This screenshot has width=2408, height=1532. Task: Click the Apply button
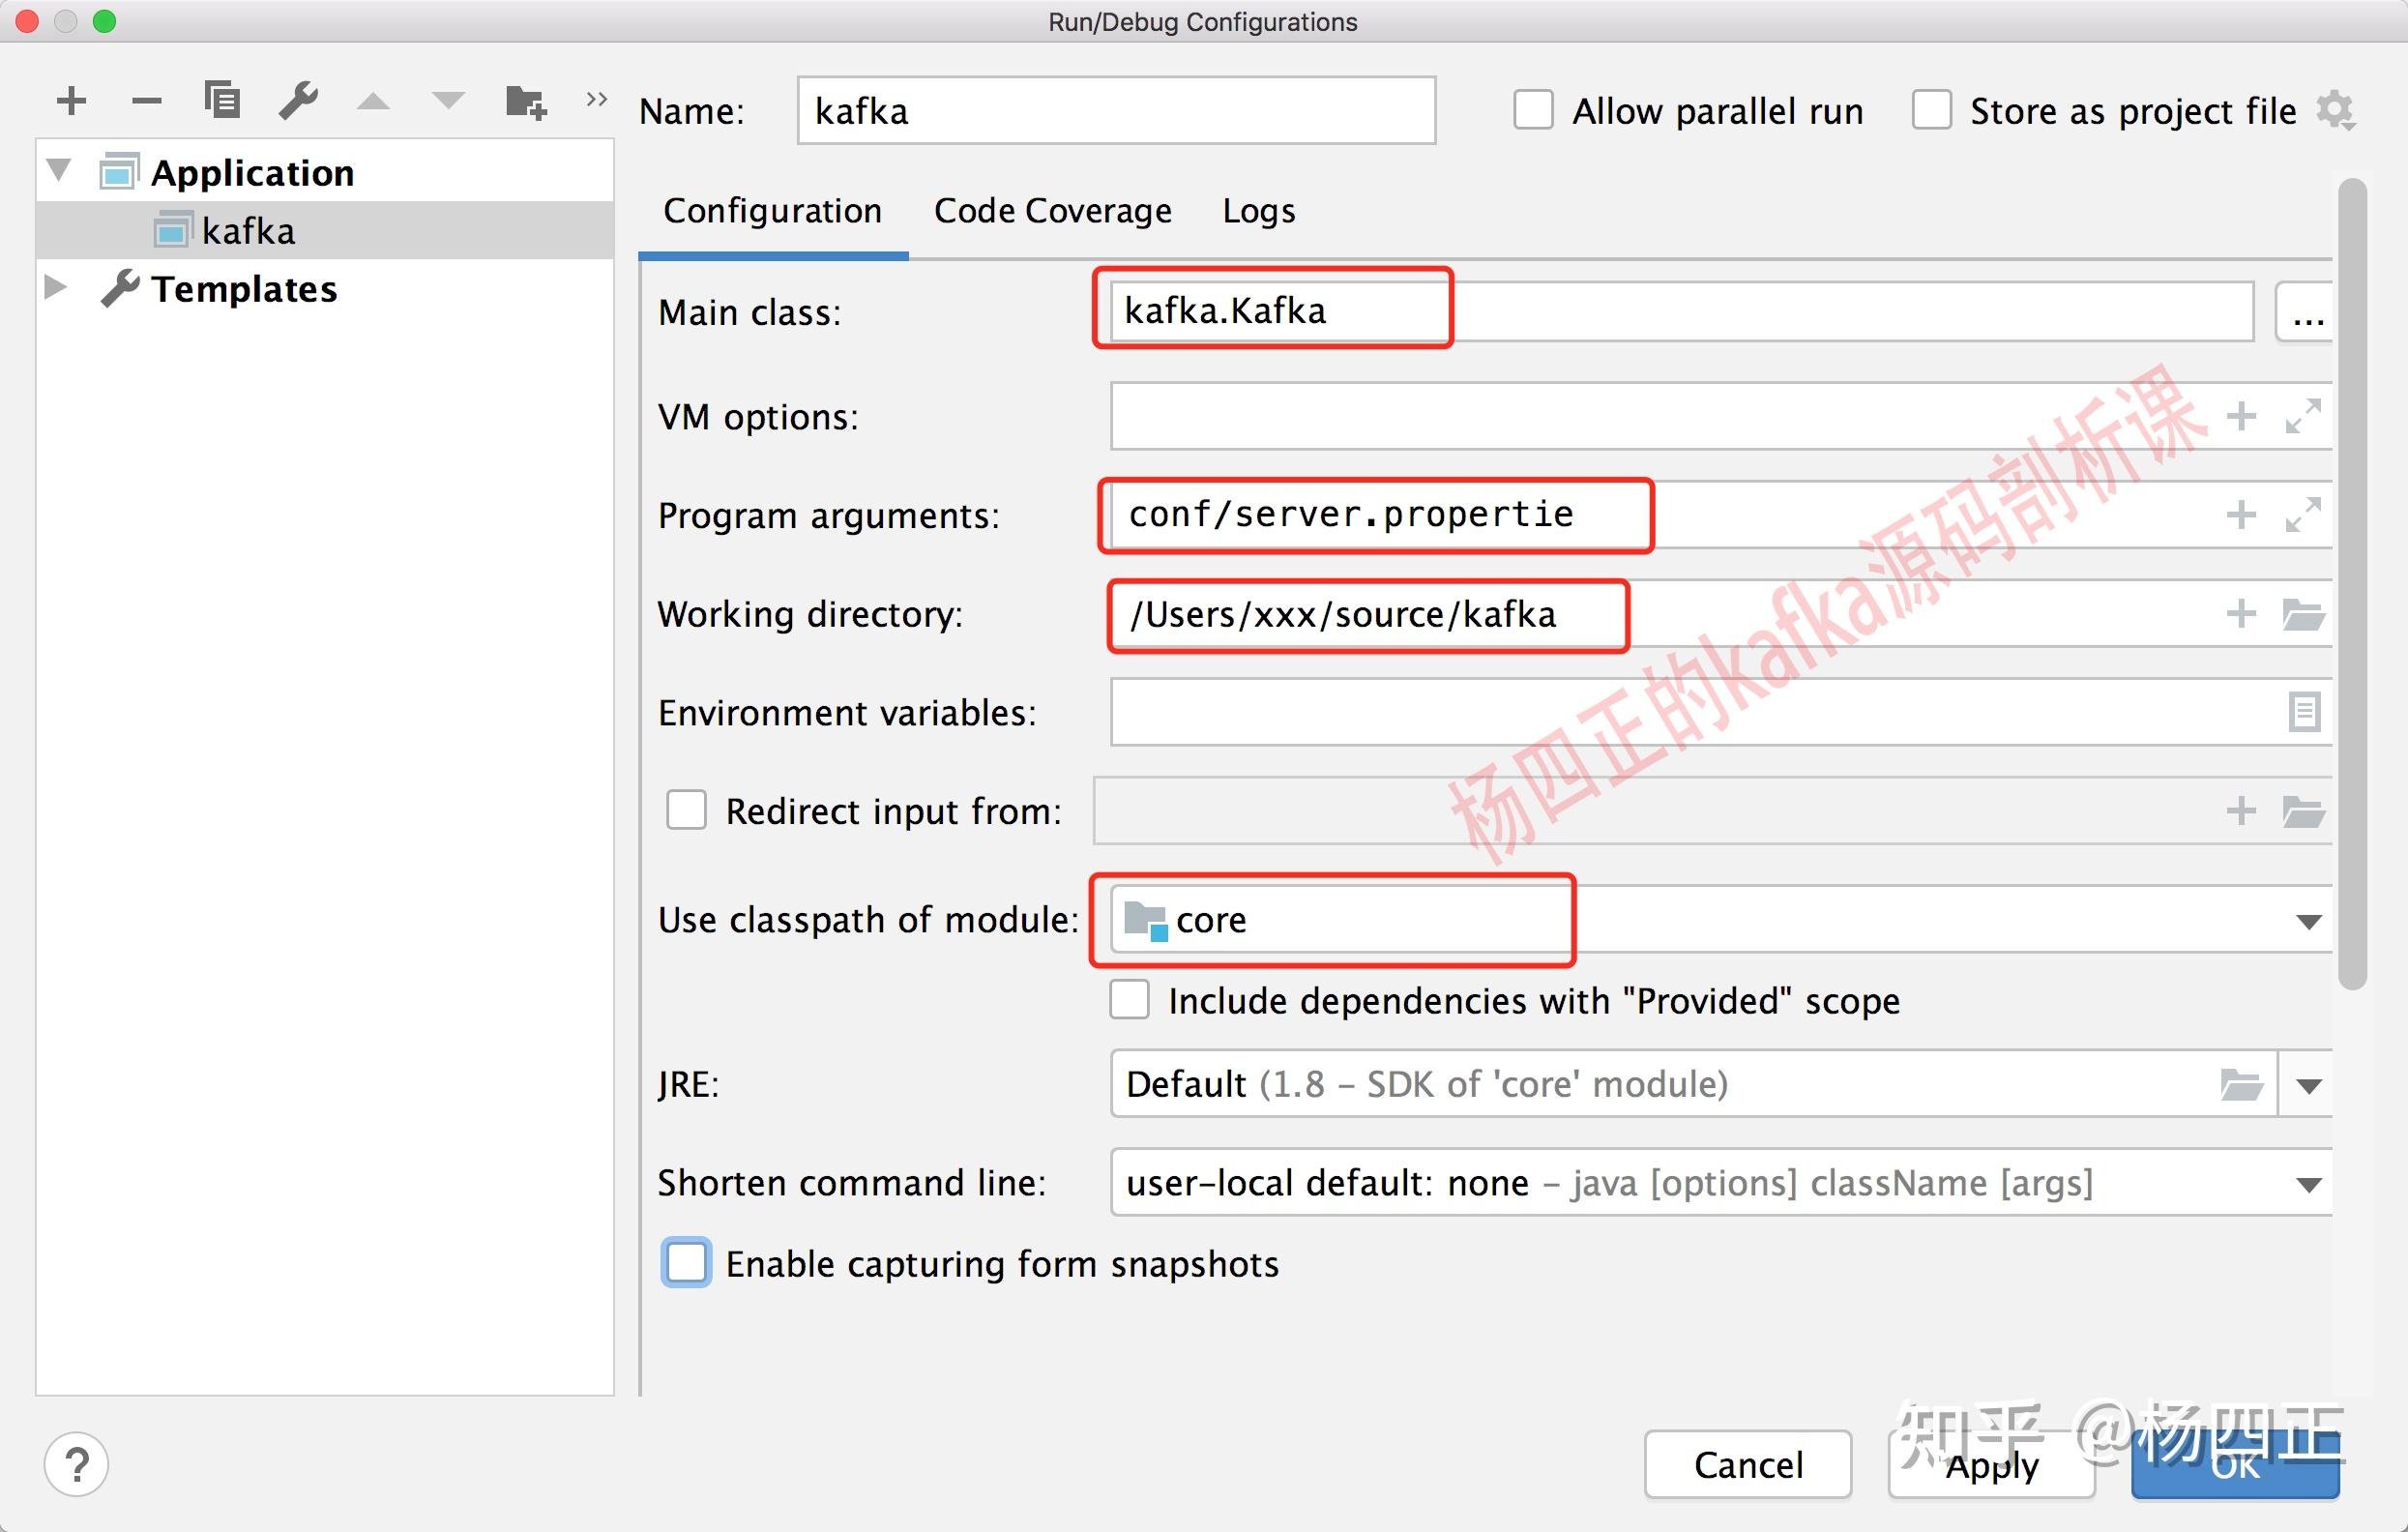pos(1991,1465)
